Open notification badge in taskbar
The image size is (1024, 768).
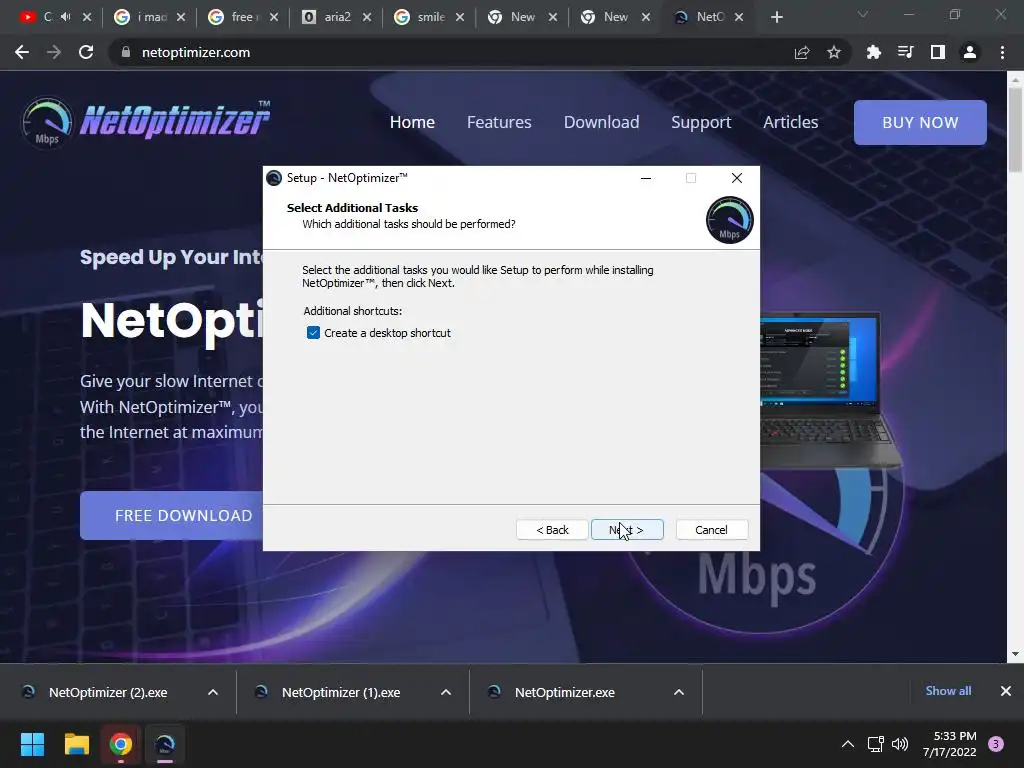point(996,744)
